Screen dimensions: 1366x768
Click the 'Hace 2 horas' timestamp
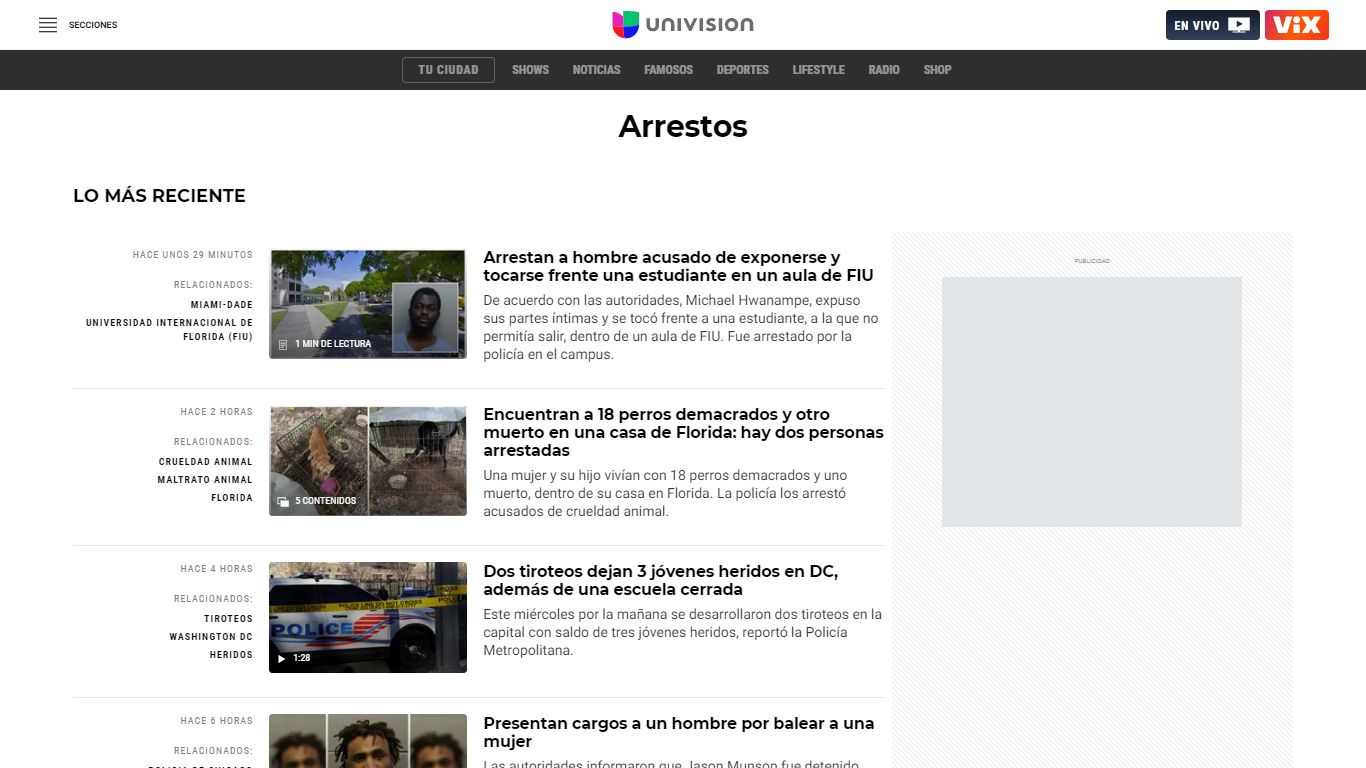tap(217, 412)
